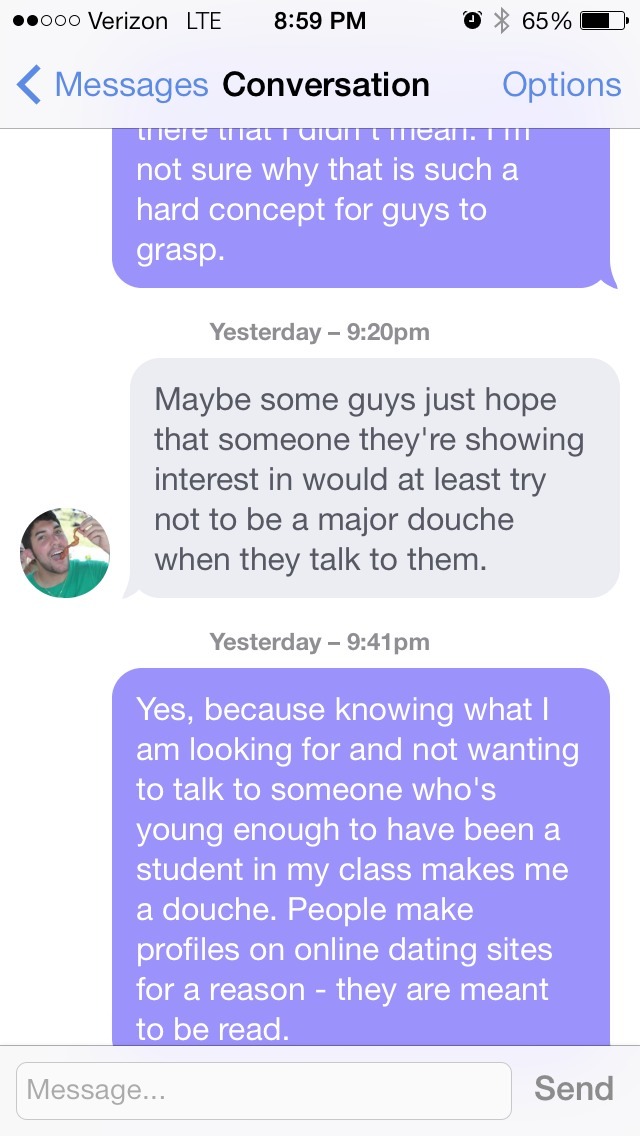Tap the "hard concept" purple message bubble
This screenshot has height=1136, width=640.
click(x=360, y=210)
